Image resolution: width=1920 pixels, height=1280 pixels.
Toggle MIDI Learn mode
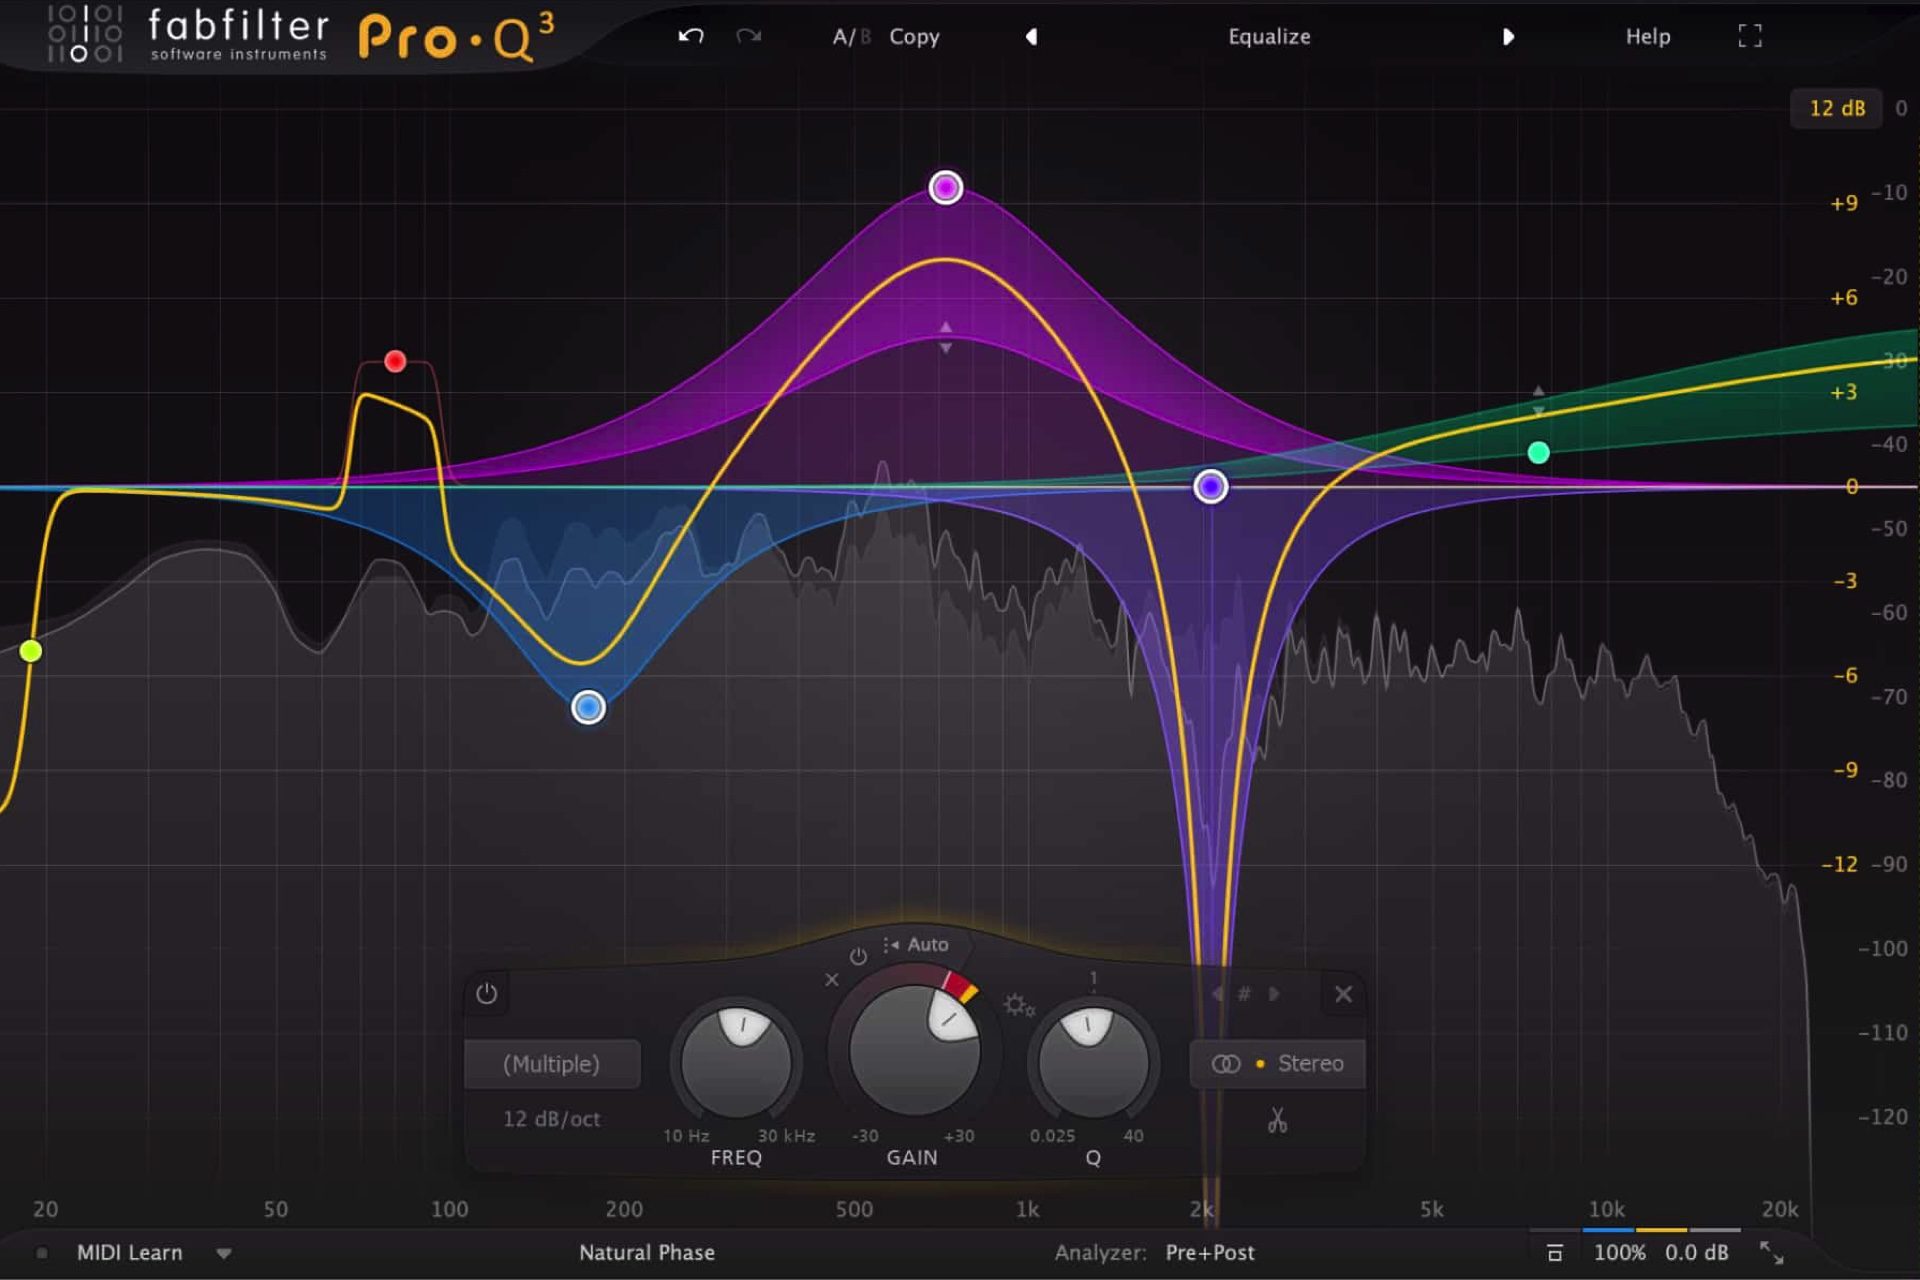pos(130,1252)
